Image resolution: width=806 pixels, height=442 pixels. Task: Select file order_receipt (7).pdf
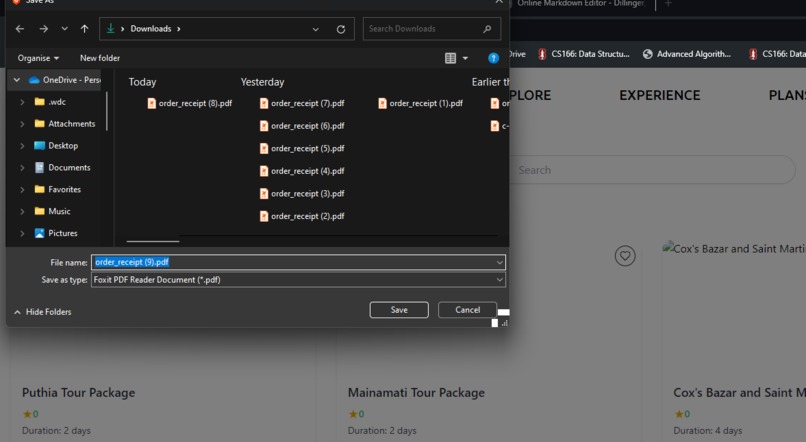302,103
